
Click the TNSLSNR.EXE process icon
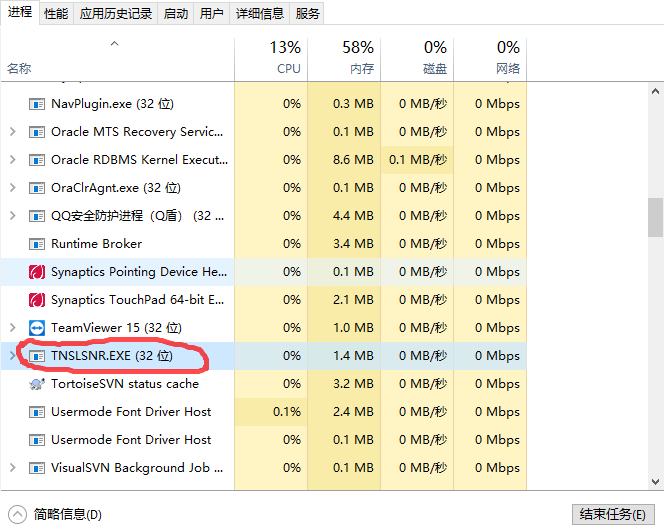tap(37, 356)
